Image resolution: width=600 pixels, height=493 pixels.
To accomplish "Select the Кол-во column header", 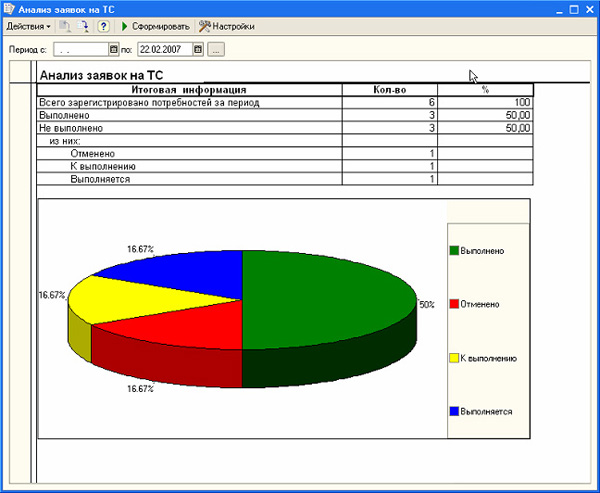I will (x=390, y=90).
